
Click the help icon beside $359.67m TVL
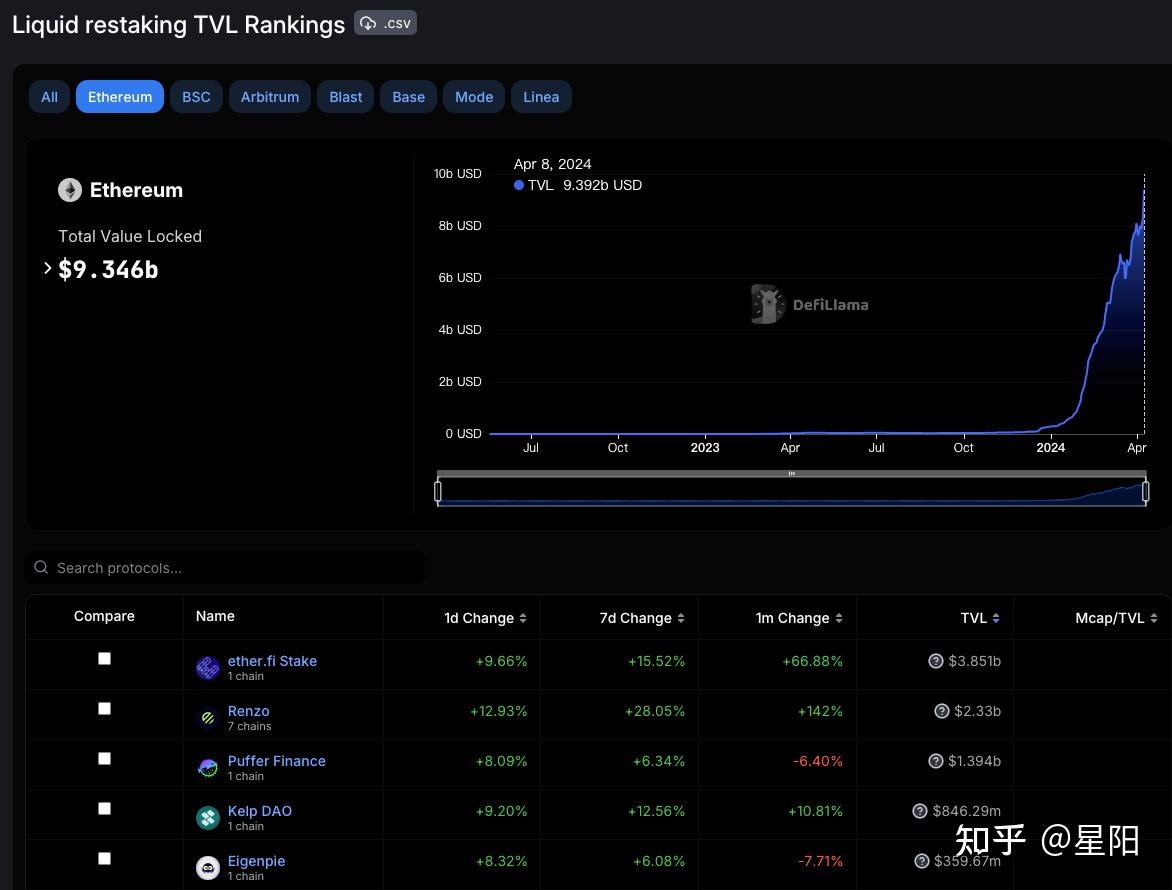(x=922, y=861)
